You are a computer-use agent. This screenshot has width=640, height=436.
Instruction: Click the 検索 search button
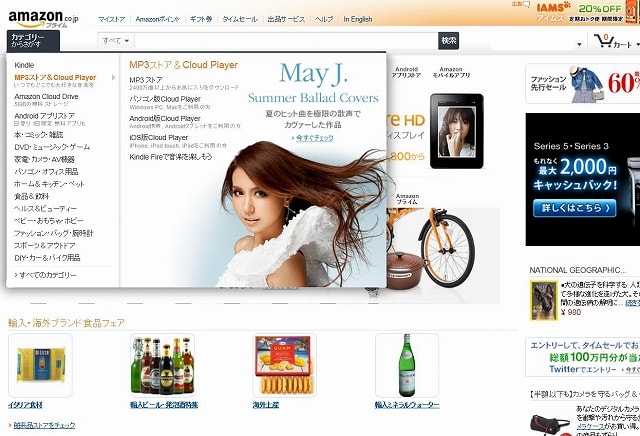pyautogui.click(x=448, y=41)
